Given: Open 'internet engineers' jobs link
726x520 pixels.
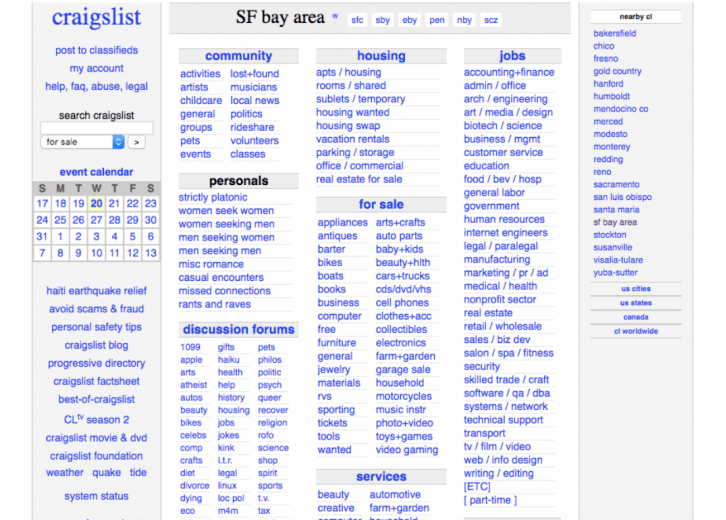Looking at the screenshot, I should [506, 233].
